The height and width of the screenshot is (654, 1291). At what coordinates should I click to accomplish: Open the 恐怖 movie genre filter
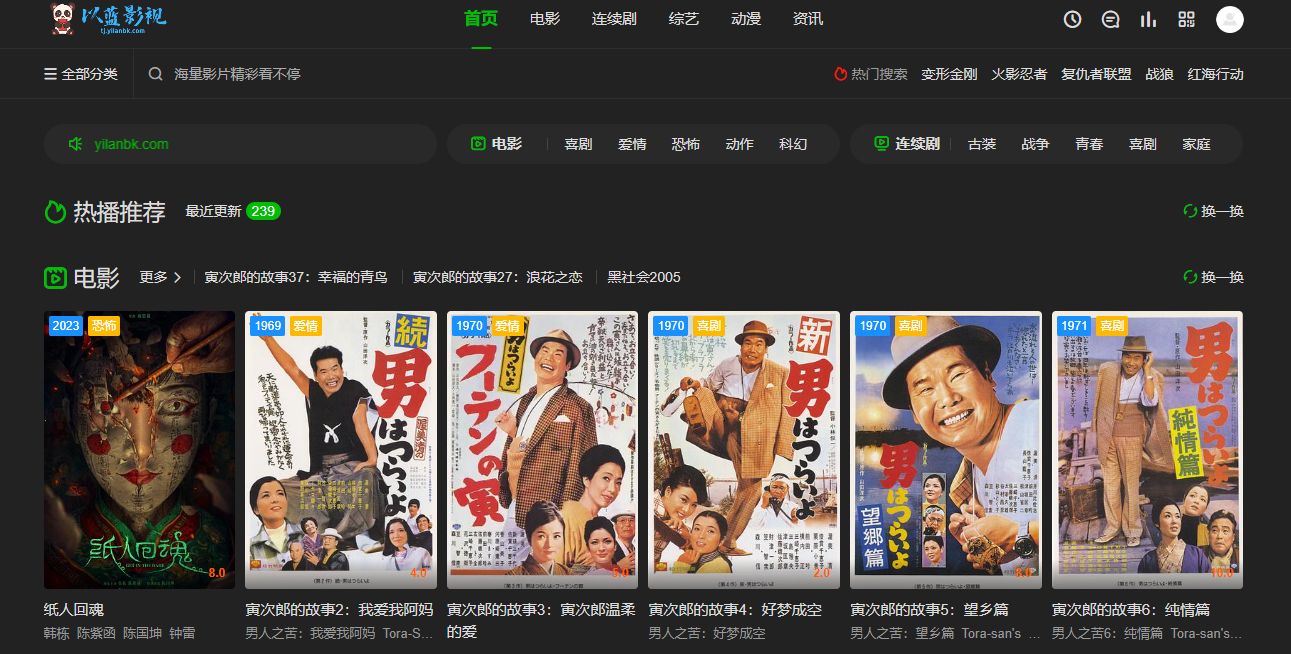685,144
